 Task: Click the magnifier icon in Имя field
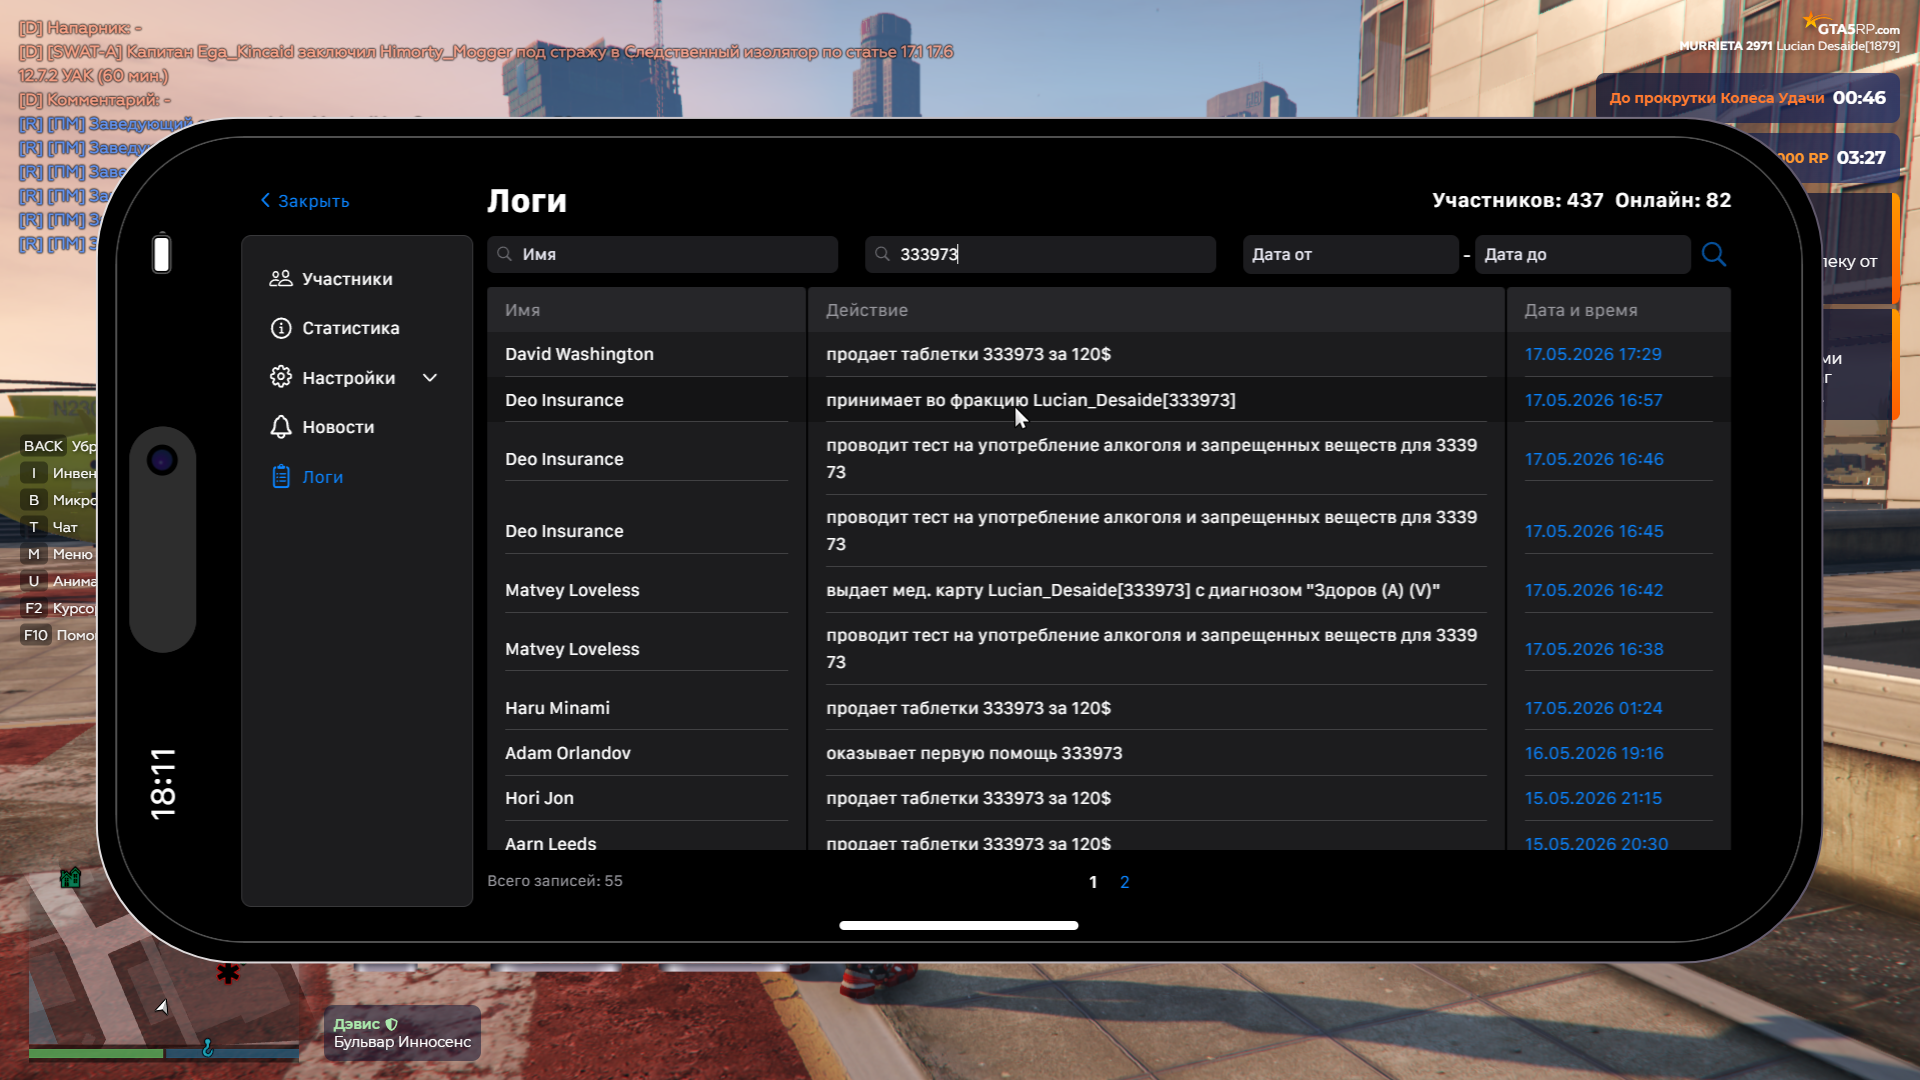505,254
